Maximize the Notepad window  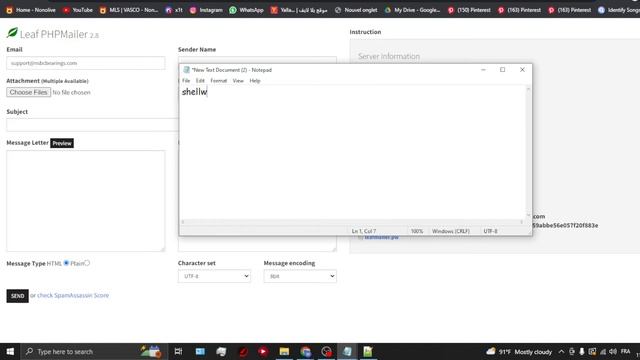(502, 70)
